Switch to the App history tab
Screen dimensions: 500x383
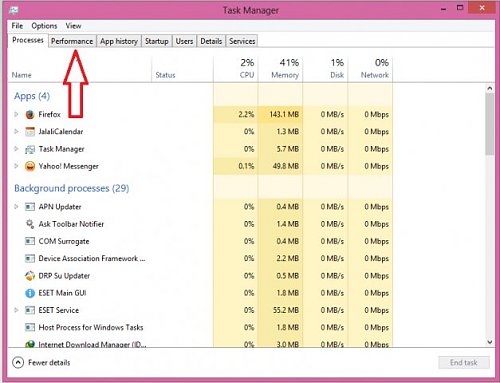[119, 41]
